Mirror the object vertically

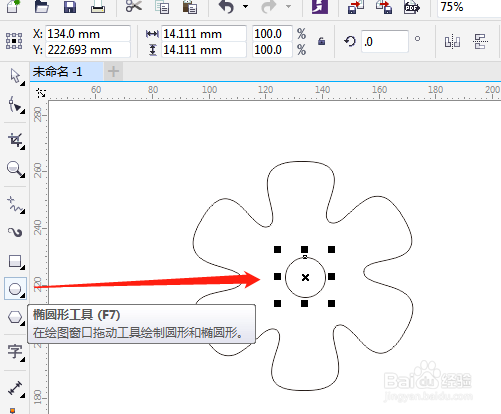pyautogui.click(x=480, y=41)
